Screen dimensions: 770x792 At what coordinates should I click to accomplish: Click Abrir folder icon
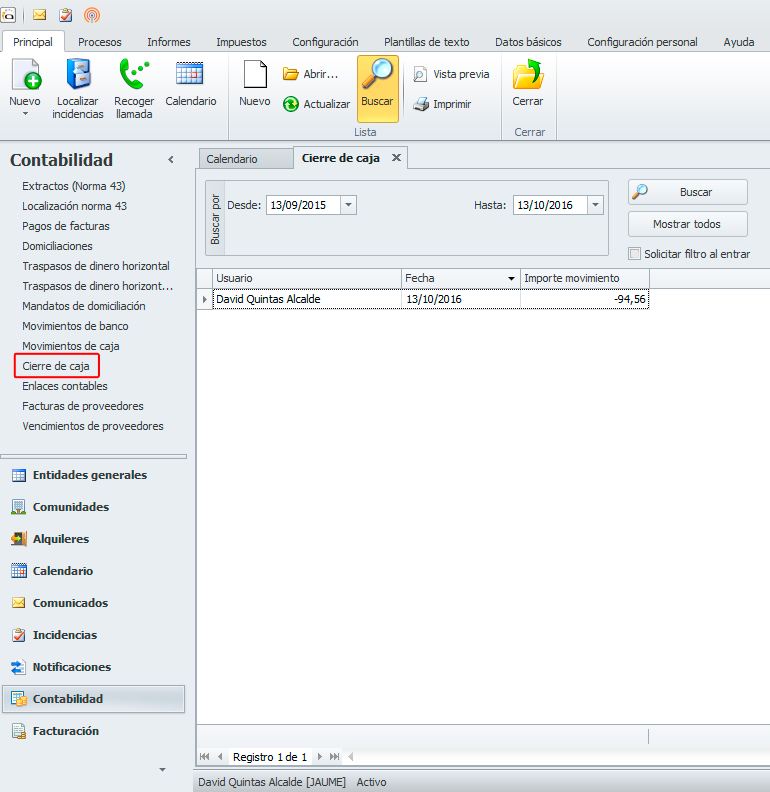pos(291,74)
